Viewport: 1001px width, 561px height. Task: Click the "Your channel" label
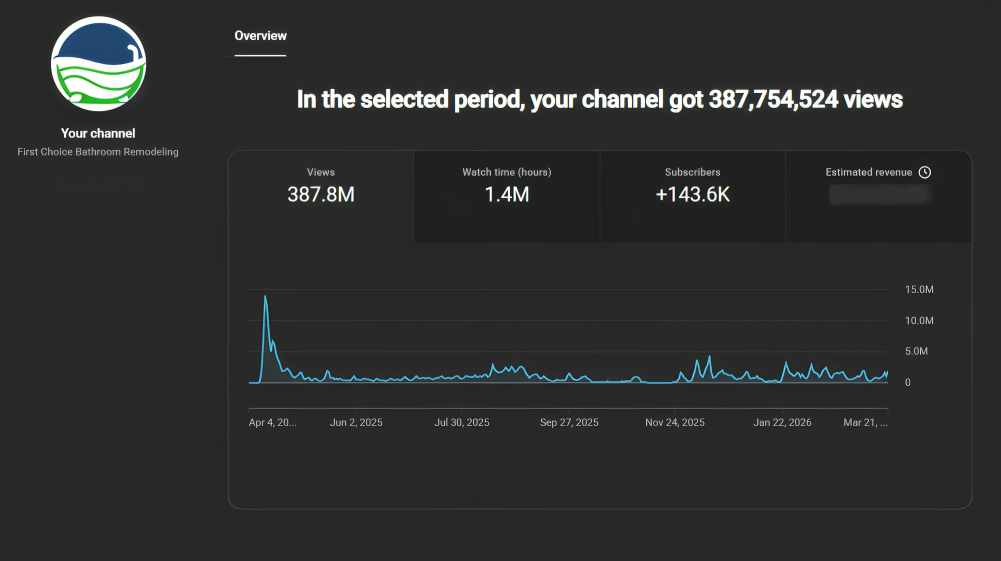point(98,133)
